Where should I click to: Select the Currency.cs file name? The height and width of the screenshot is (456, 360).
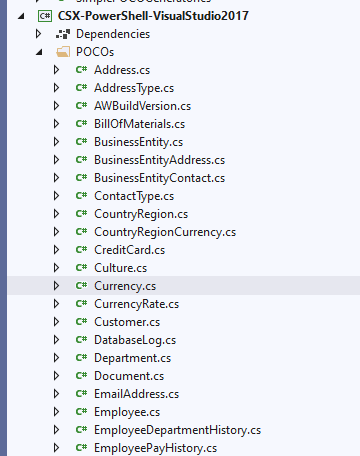click(x=125, y=286)
